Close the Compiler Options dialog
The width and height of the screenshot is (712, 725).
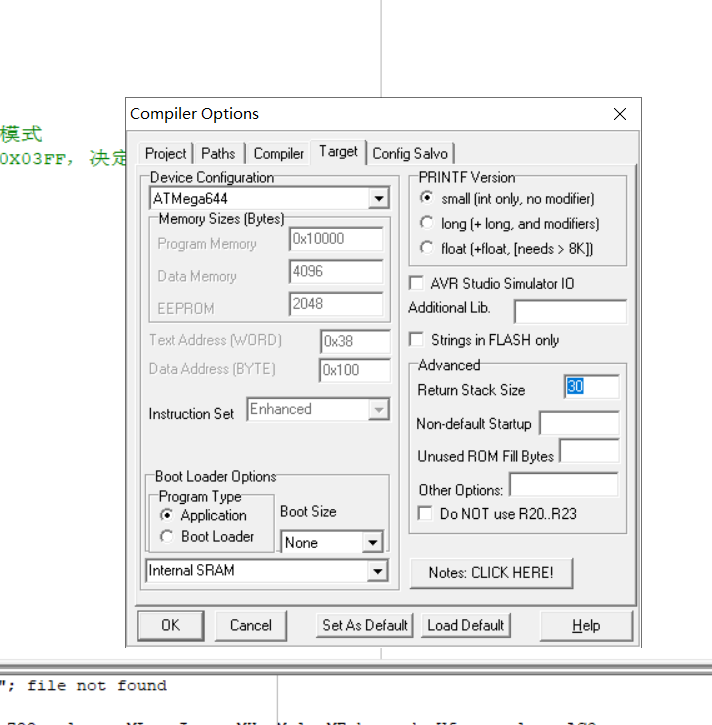[x=620, y=114]
